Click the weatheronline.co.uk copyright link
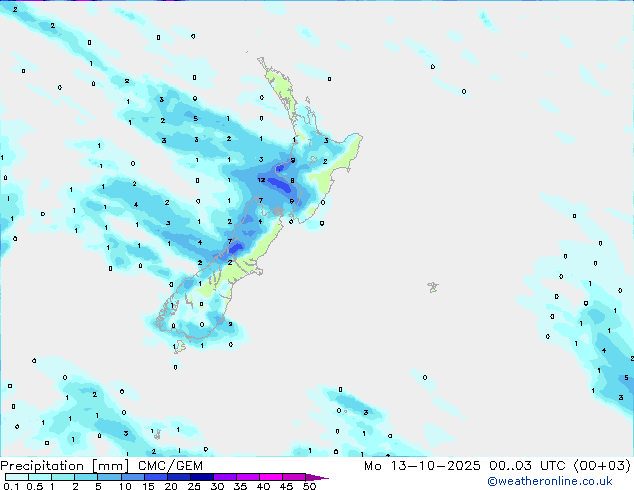 tap(549, 481)
